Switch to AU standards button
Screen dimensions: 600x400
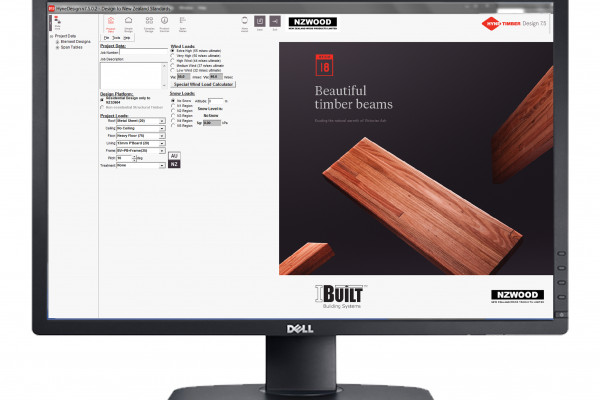(x=174, y=156)
